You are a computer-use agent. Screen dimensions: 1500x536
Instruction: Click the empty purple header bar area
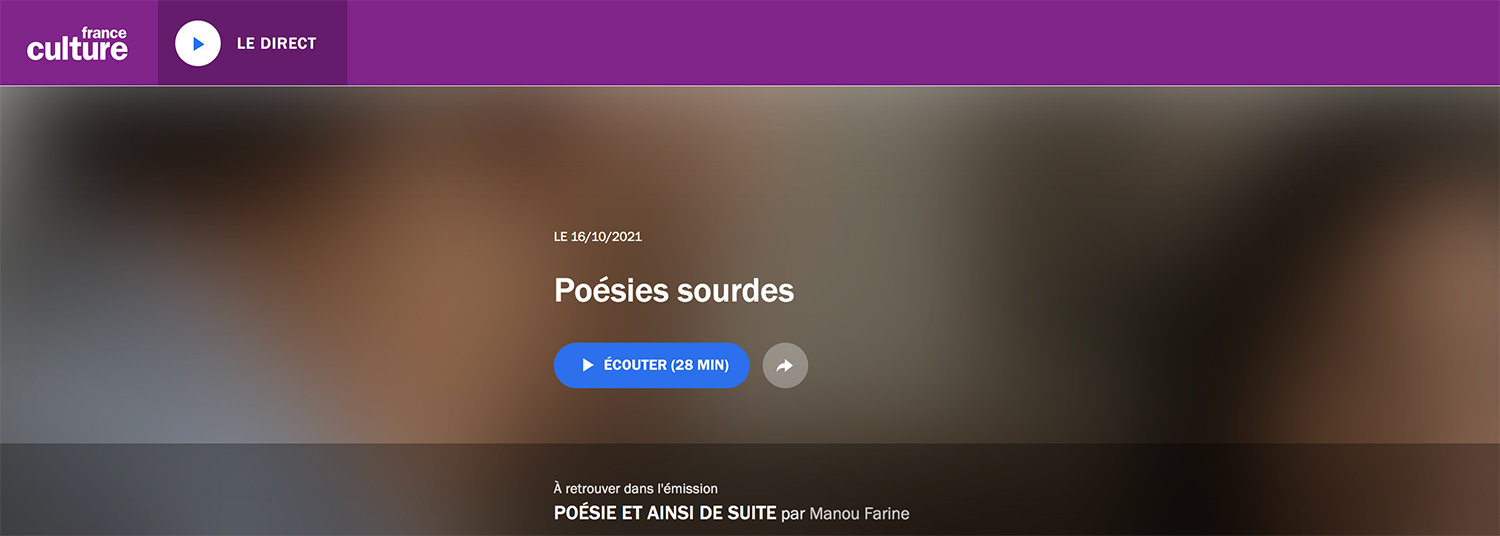pos(920,43)
